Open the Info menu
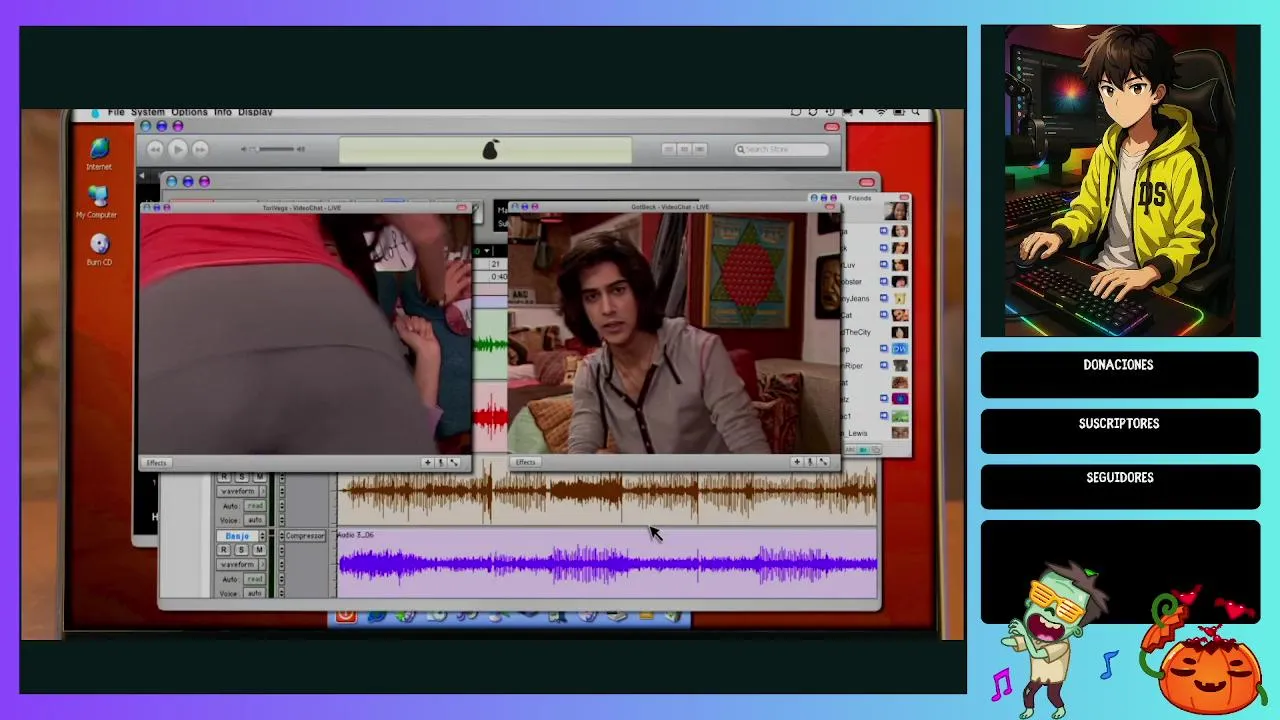The height and width of the screenshot is (720, 1280). 222,112
